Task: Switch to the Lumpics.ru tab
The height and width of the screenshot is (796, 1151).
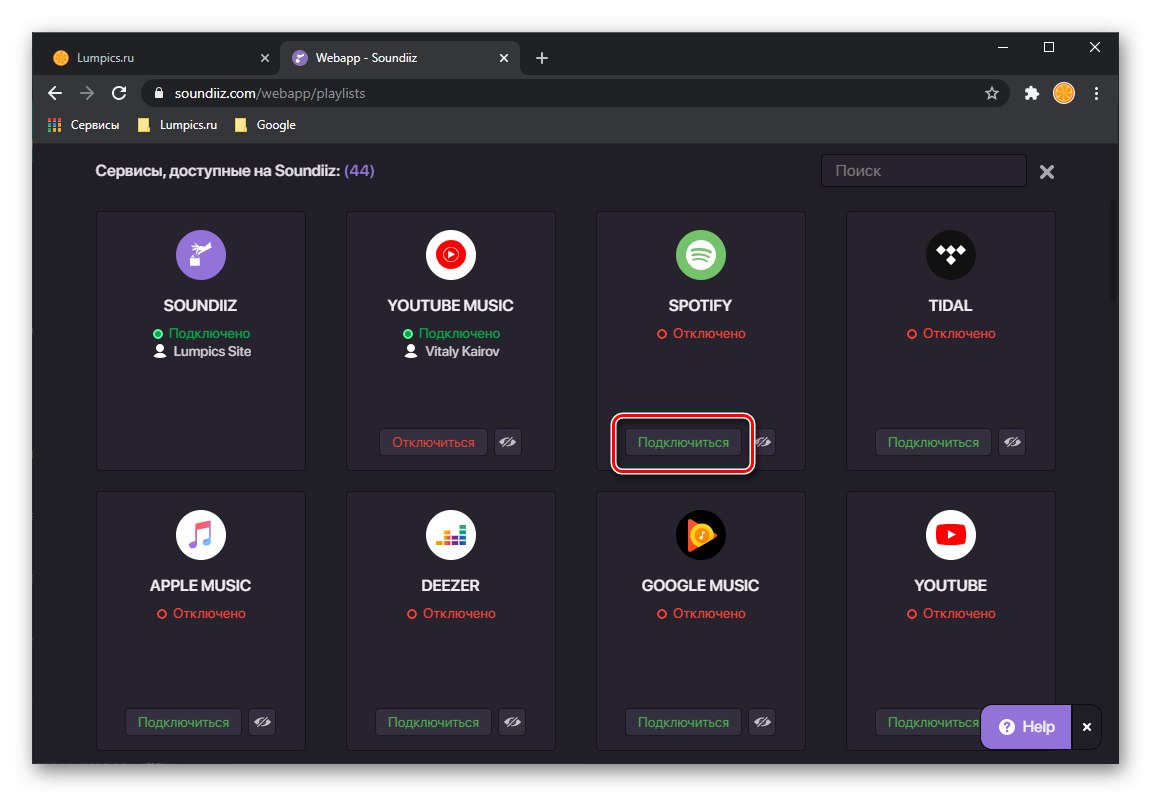Action: tap(158, 58)
